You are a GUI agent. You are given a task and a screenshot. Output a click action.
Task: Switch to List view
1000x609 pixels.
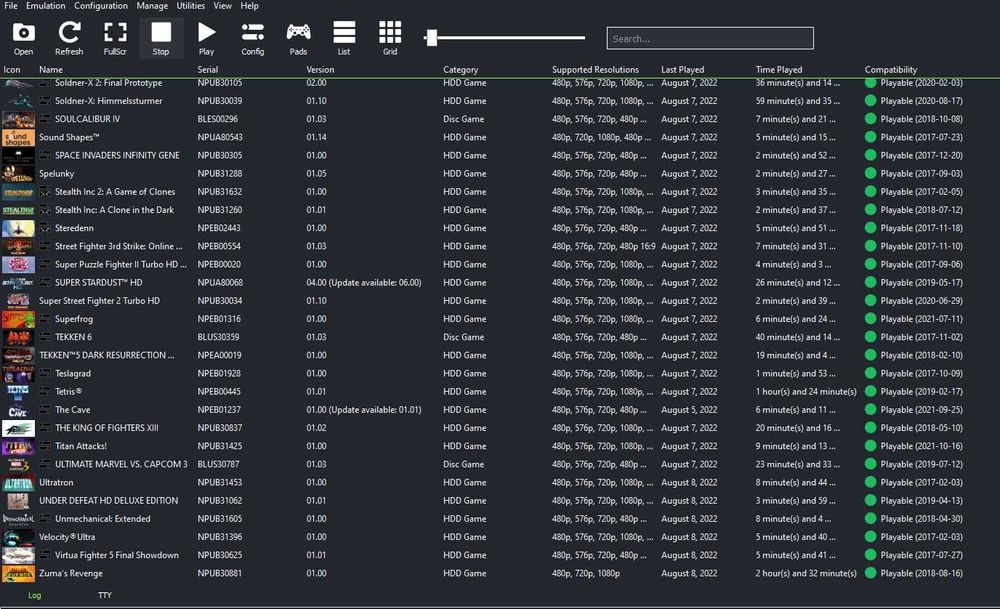coord(344,38)
